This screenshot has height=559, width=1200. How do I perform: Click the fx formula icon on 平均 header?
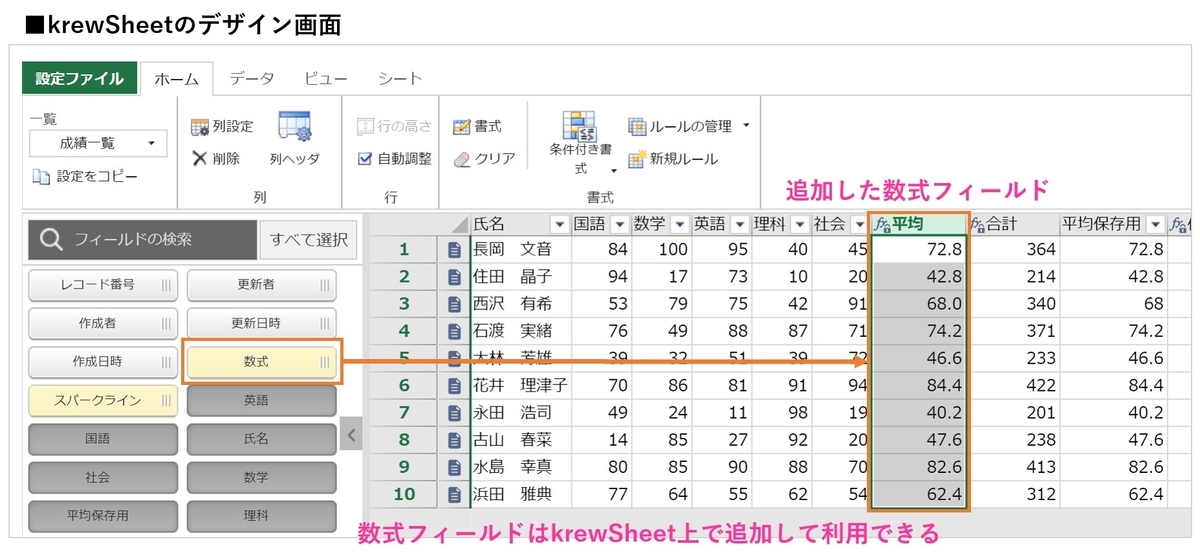click(x=882, y=224)
